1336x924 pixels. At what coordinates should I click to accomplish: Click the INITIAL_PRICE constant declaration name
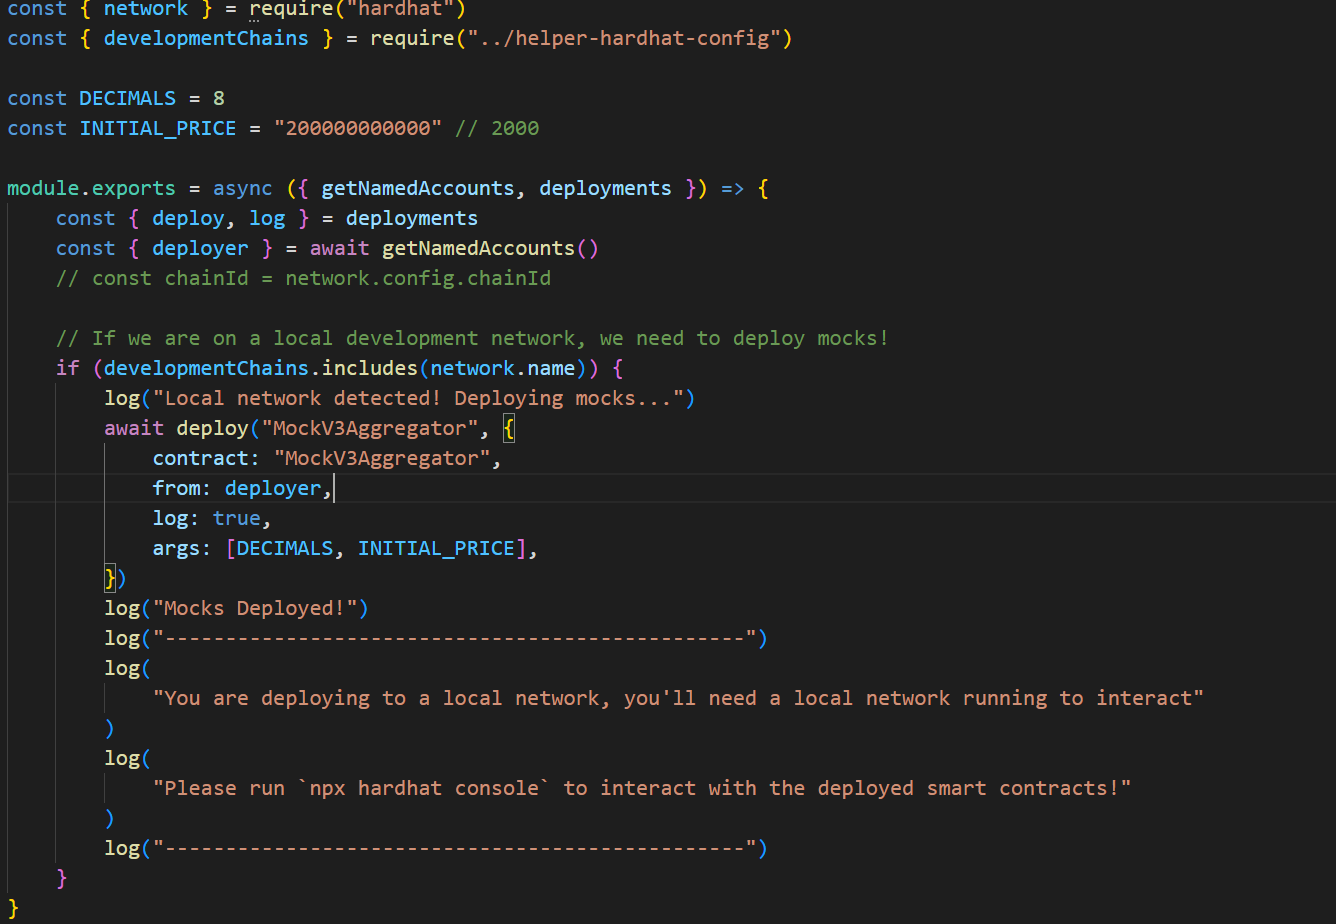click(158, 129)
